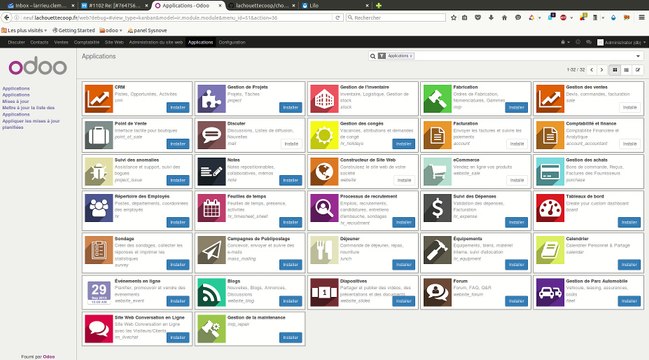Click the Blogs RSS feed icon
This screenshot has width=649, height=360.
point(212,293)
